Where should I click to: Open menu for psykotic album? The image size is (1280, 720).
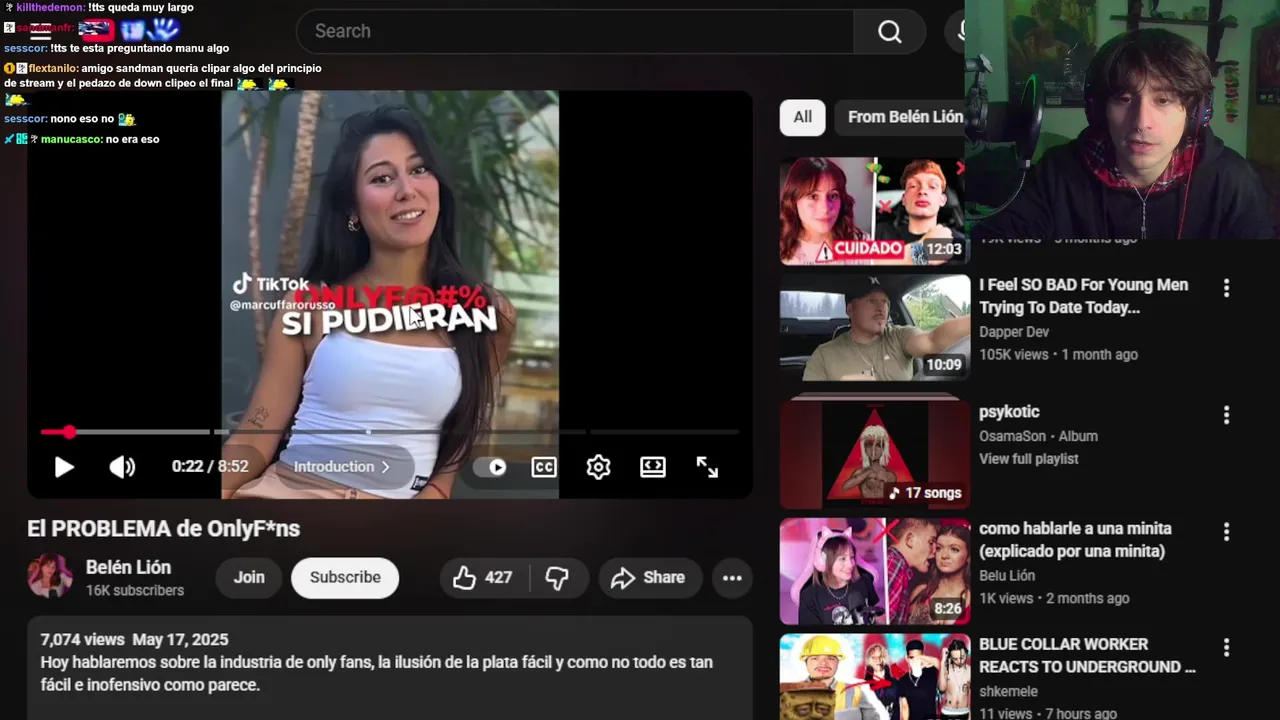tap(1226, 415)
